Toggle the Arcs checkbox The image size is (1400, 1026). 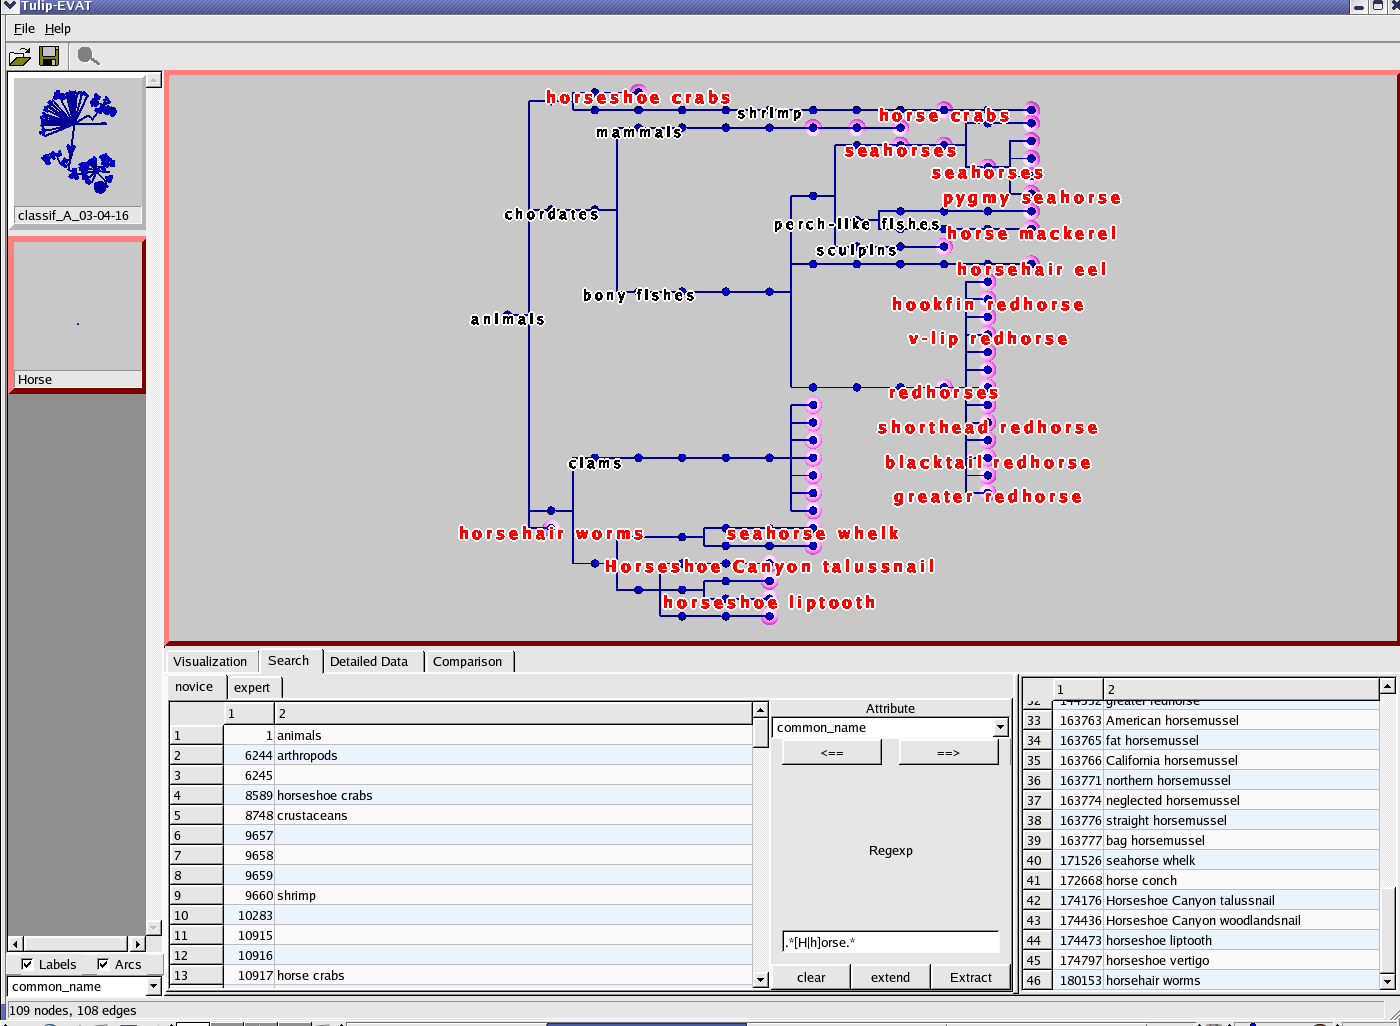pos(103,964)
